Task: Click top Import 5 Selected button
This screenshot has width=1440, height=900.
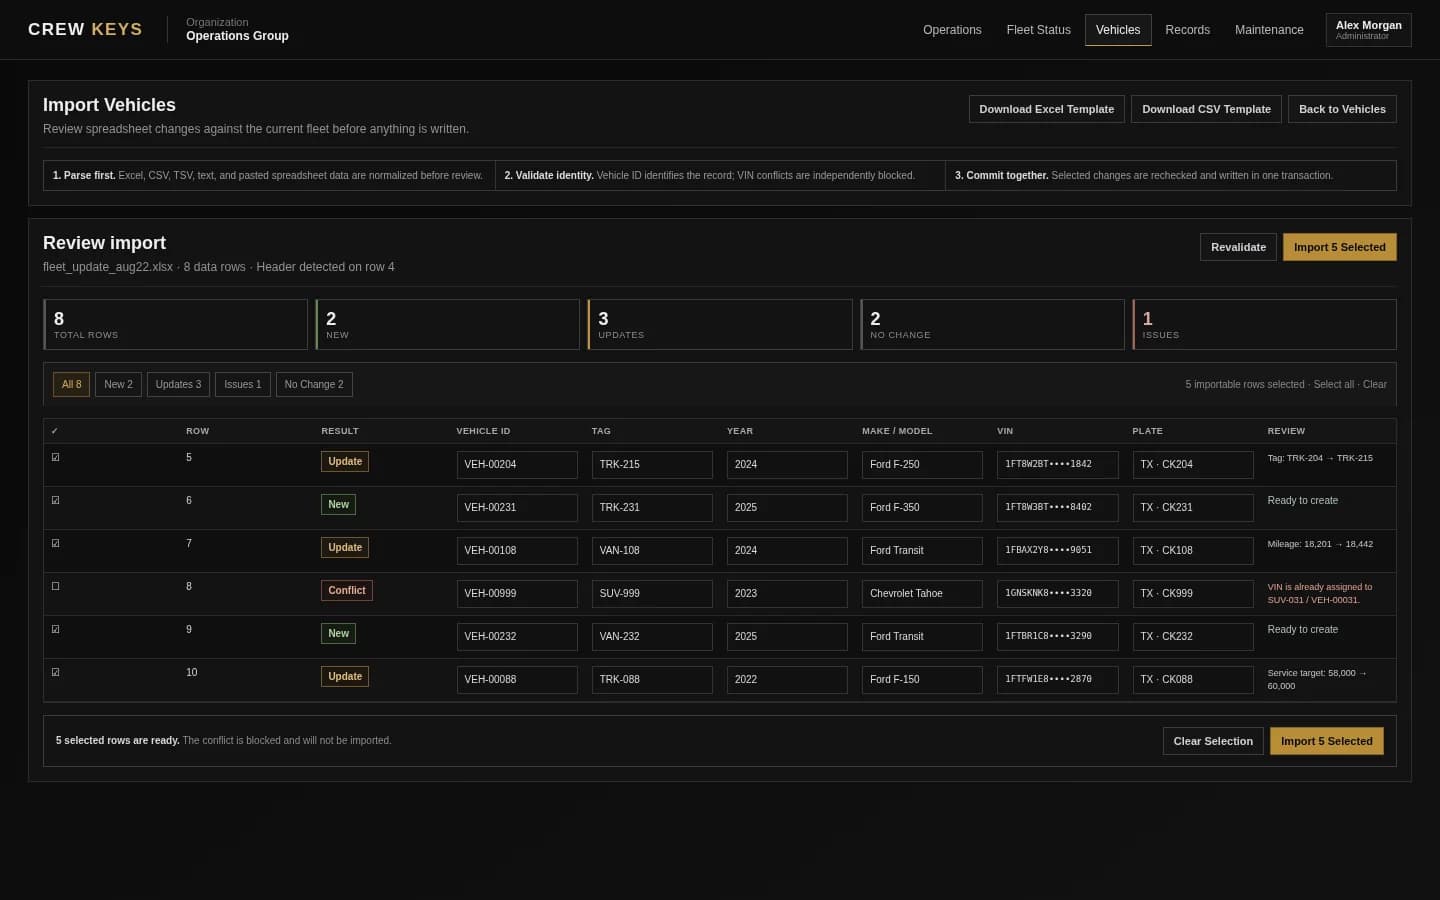Action: [1339, 247]
